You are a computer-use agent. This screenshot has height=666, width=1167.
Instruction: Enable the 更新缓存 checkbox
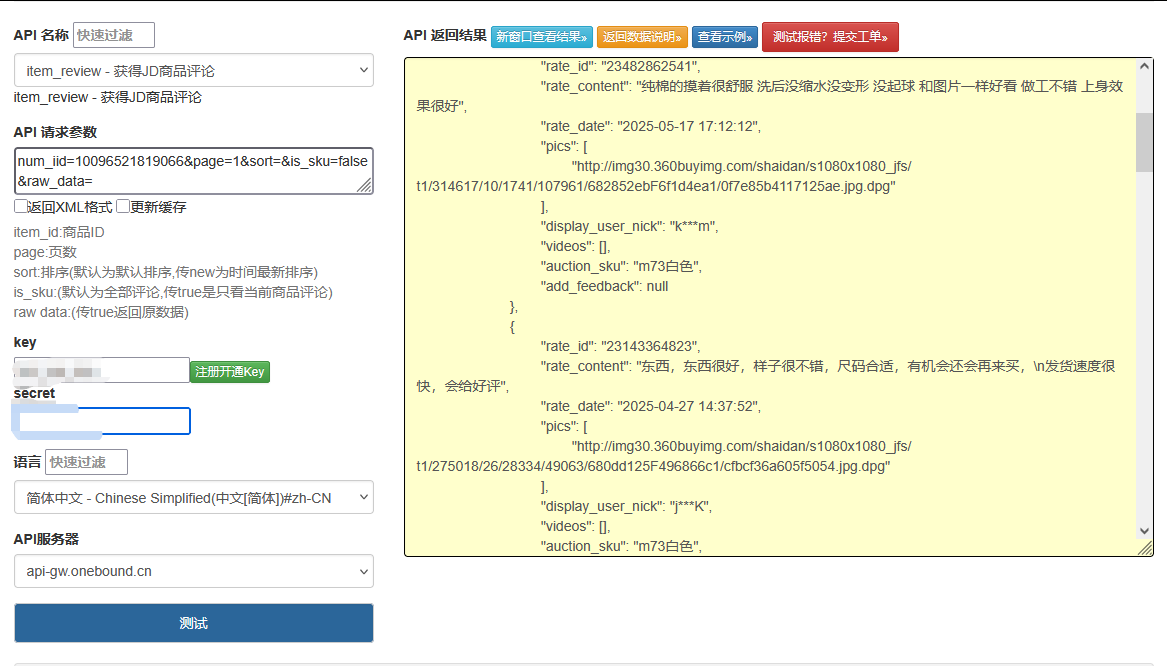pos(123,207)
